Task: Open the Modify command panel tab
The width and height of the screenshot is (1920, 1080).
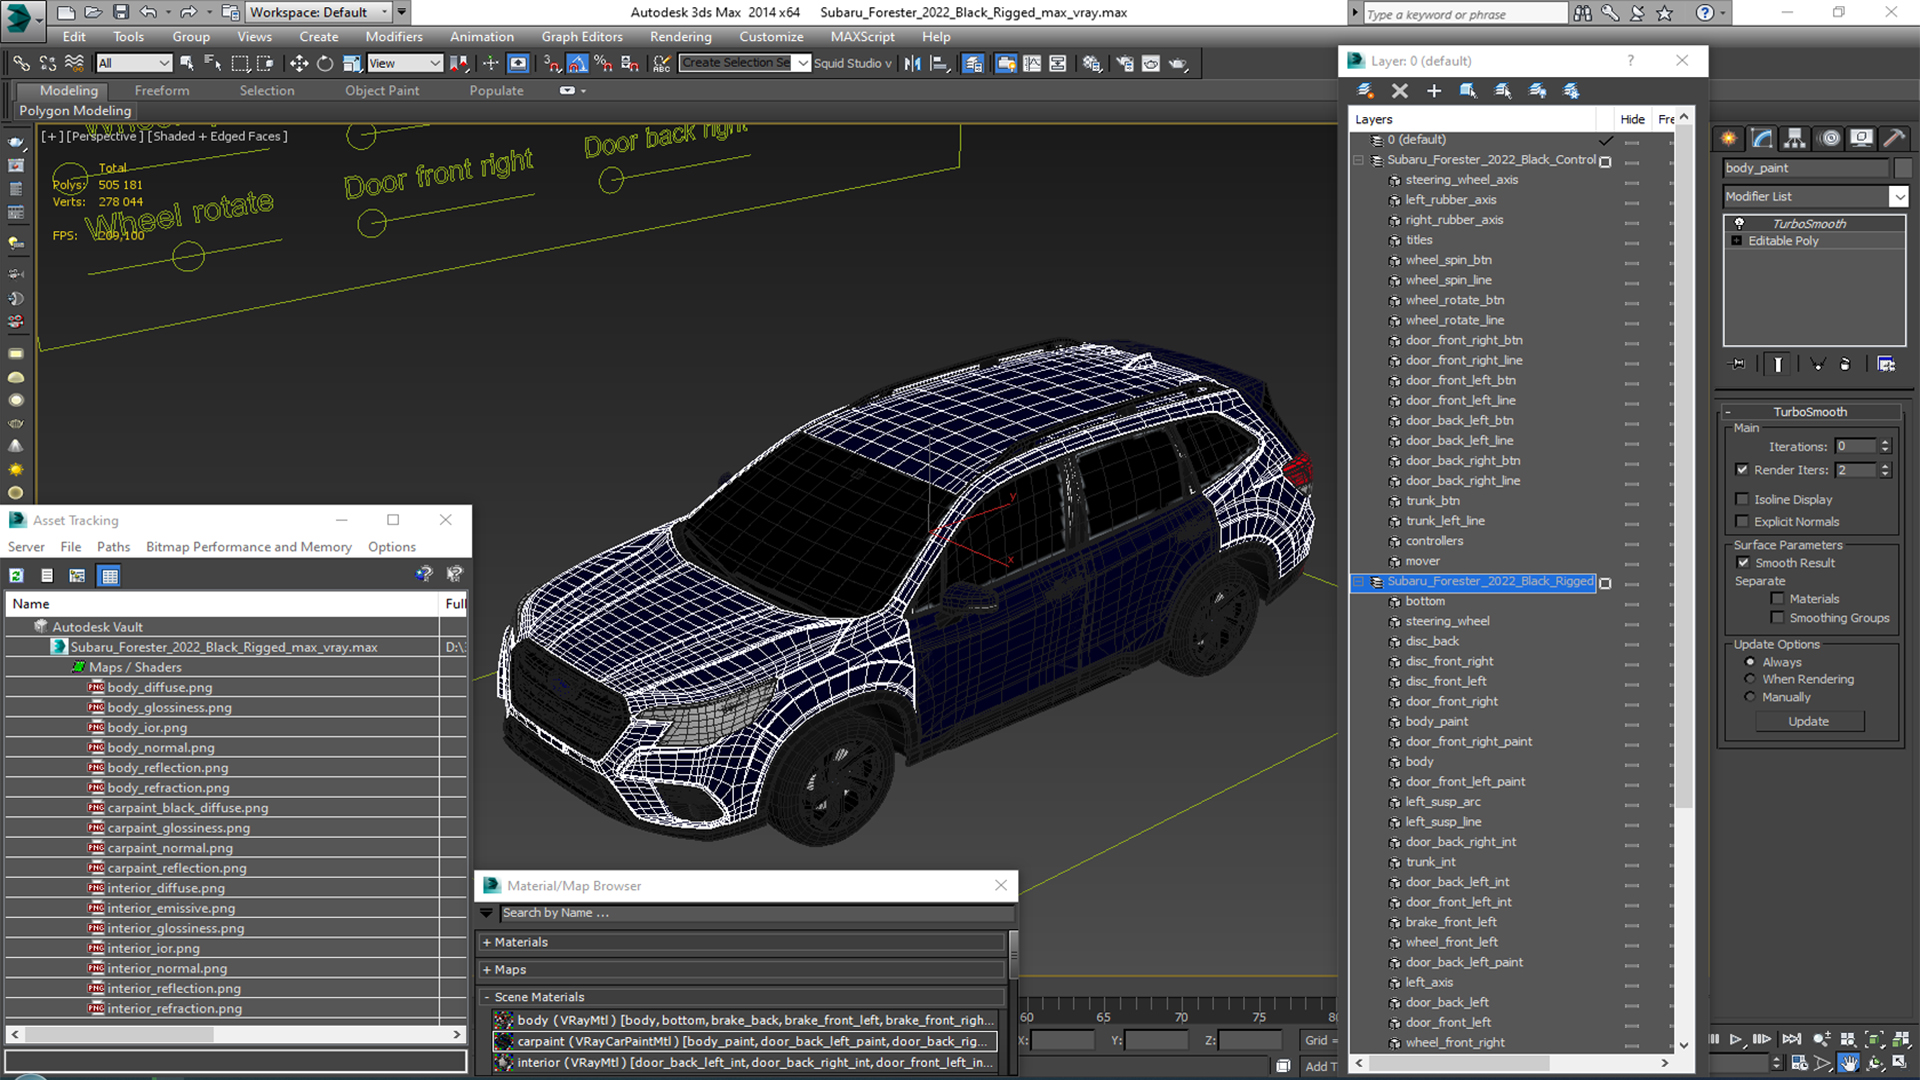Action: pyautogui.click(x=1762, y=138)
